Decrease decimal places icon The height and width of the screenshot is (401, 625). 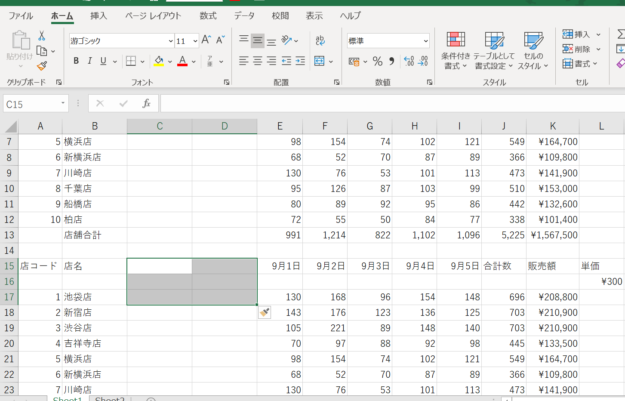(423, 61)
